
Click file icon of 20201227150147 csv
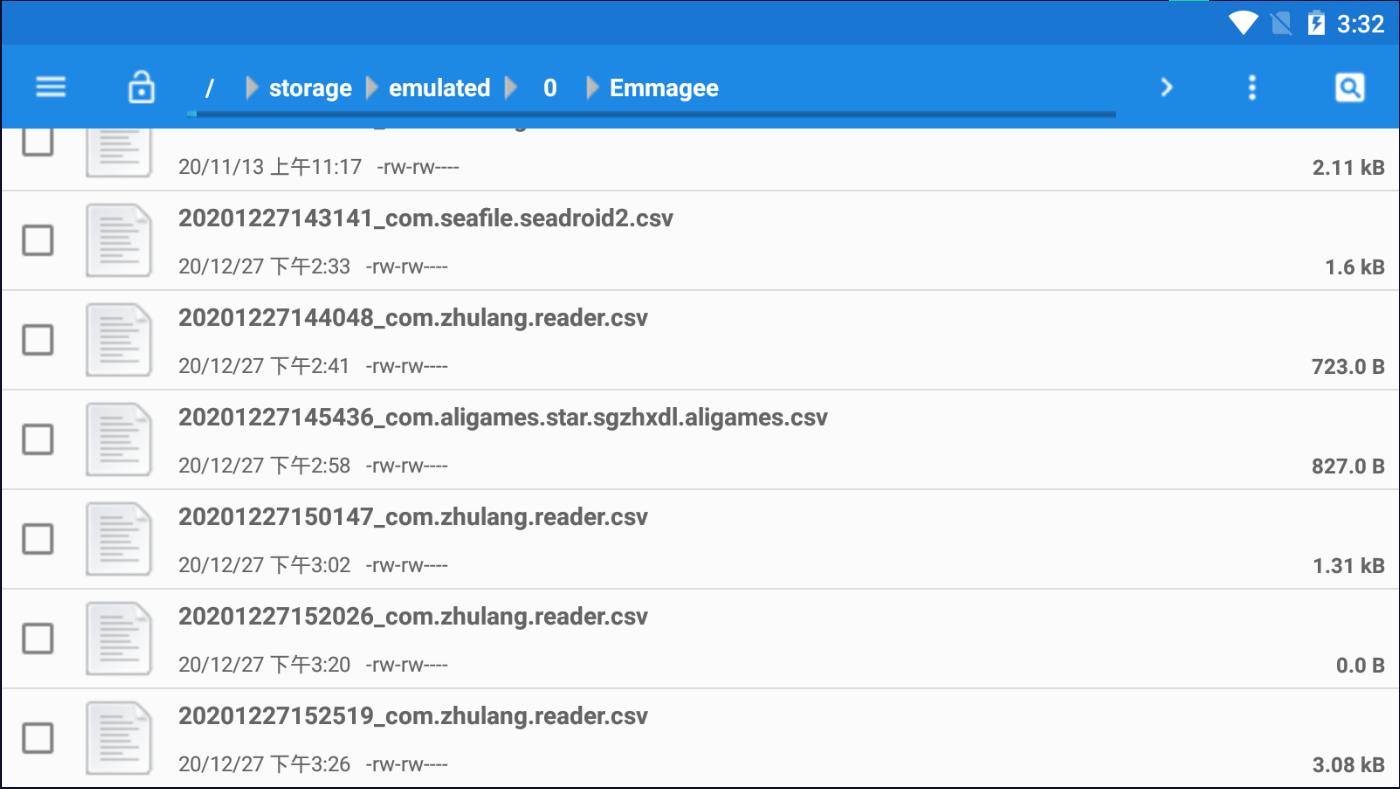click(119, 539)
